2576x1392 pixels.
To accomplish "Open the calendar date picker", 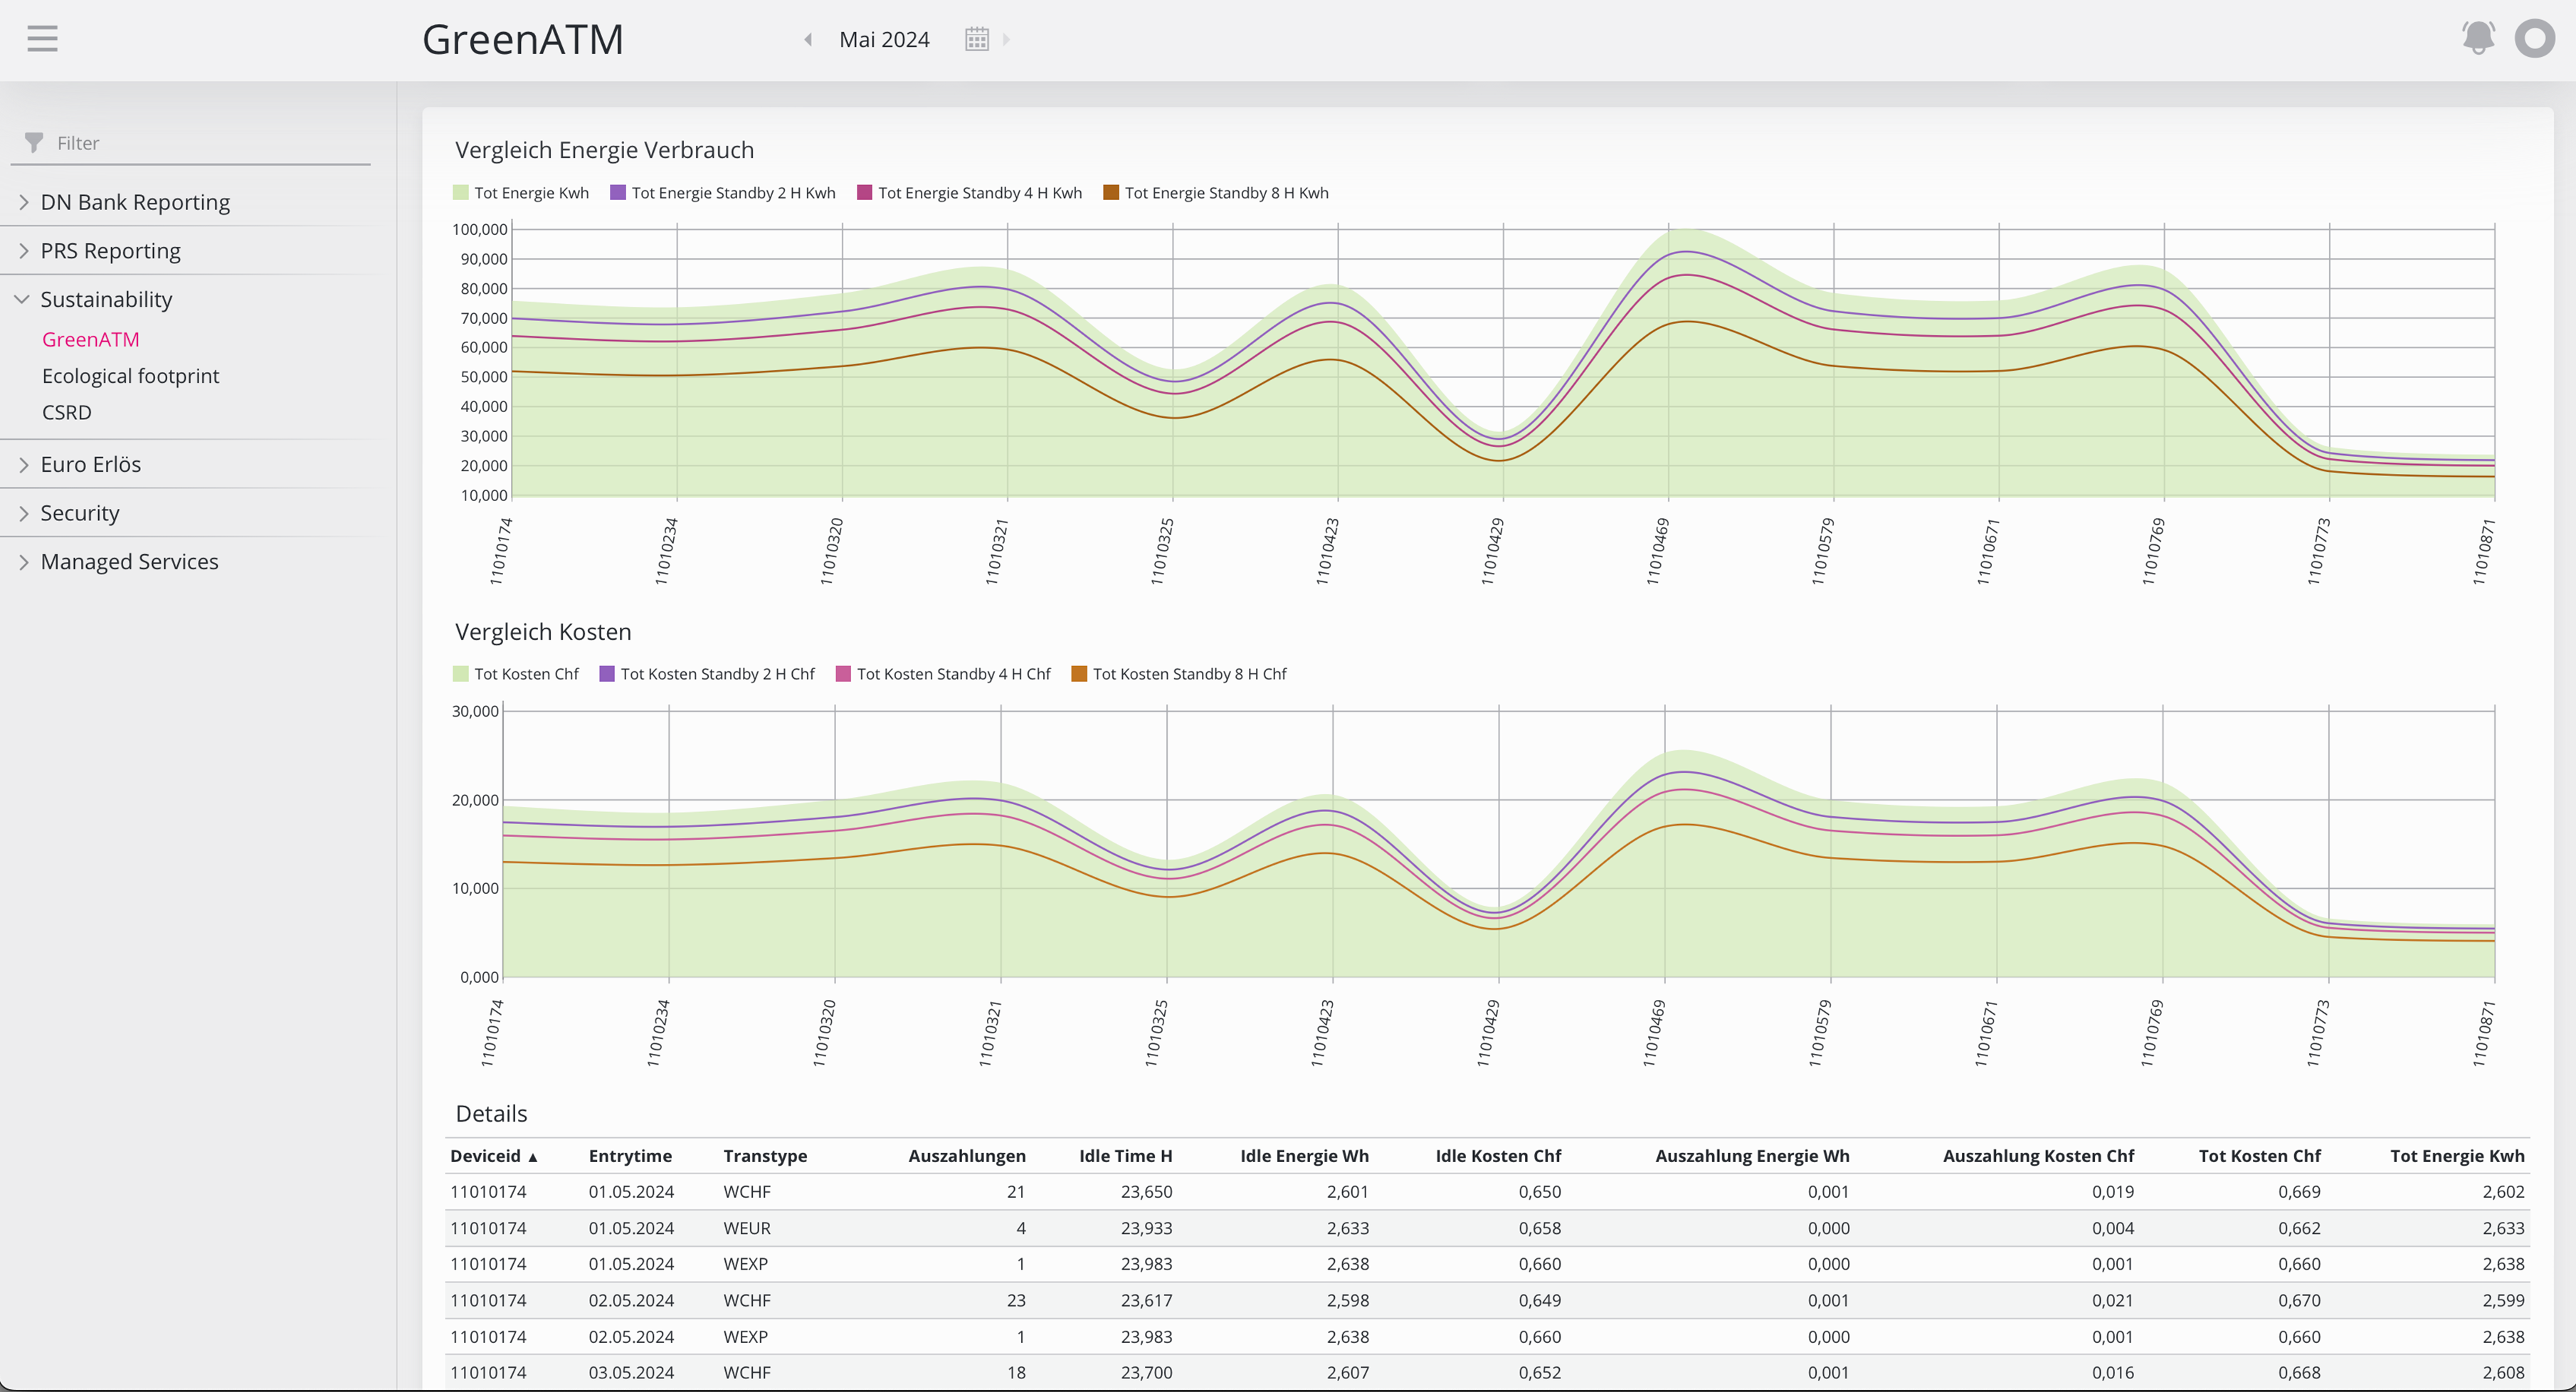I will click(x=976, y=38).
